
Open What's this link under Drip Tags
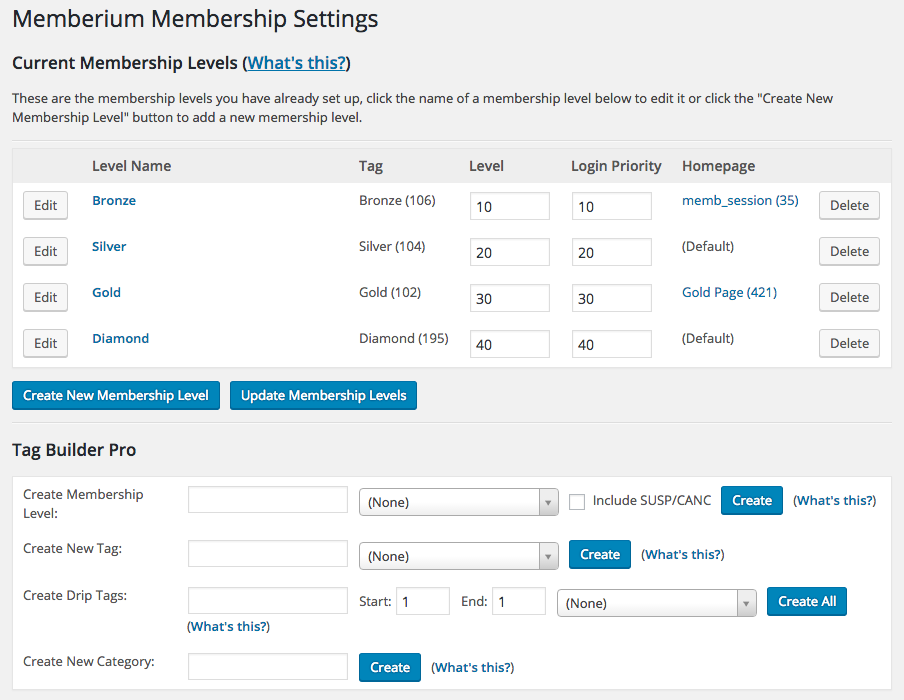tap(228, 627)
